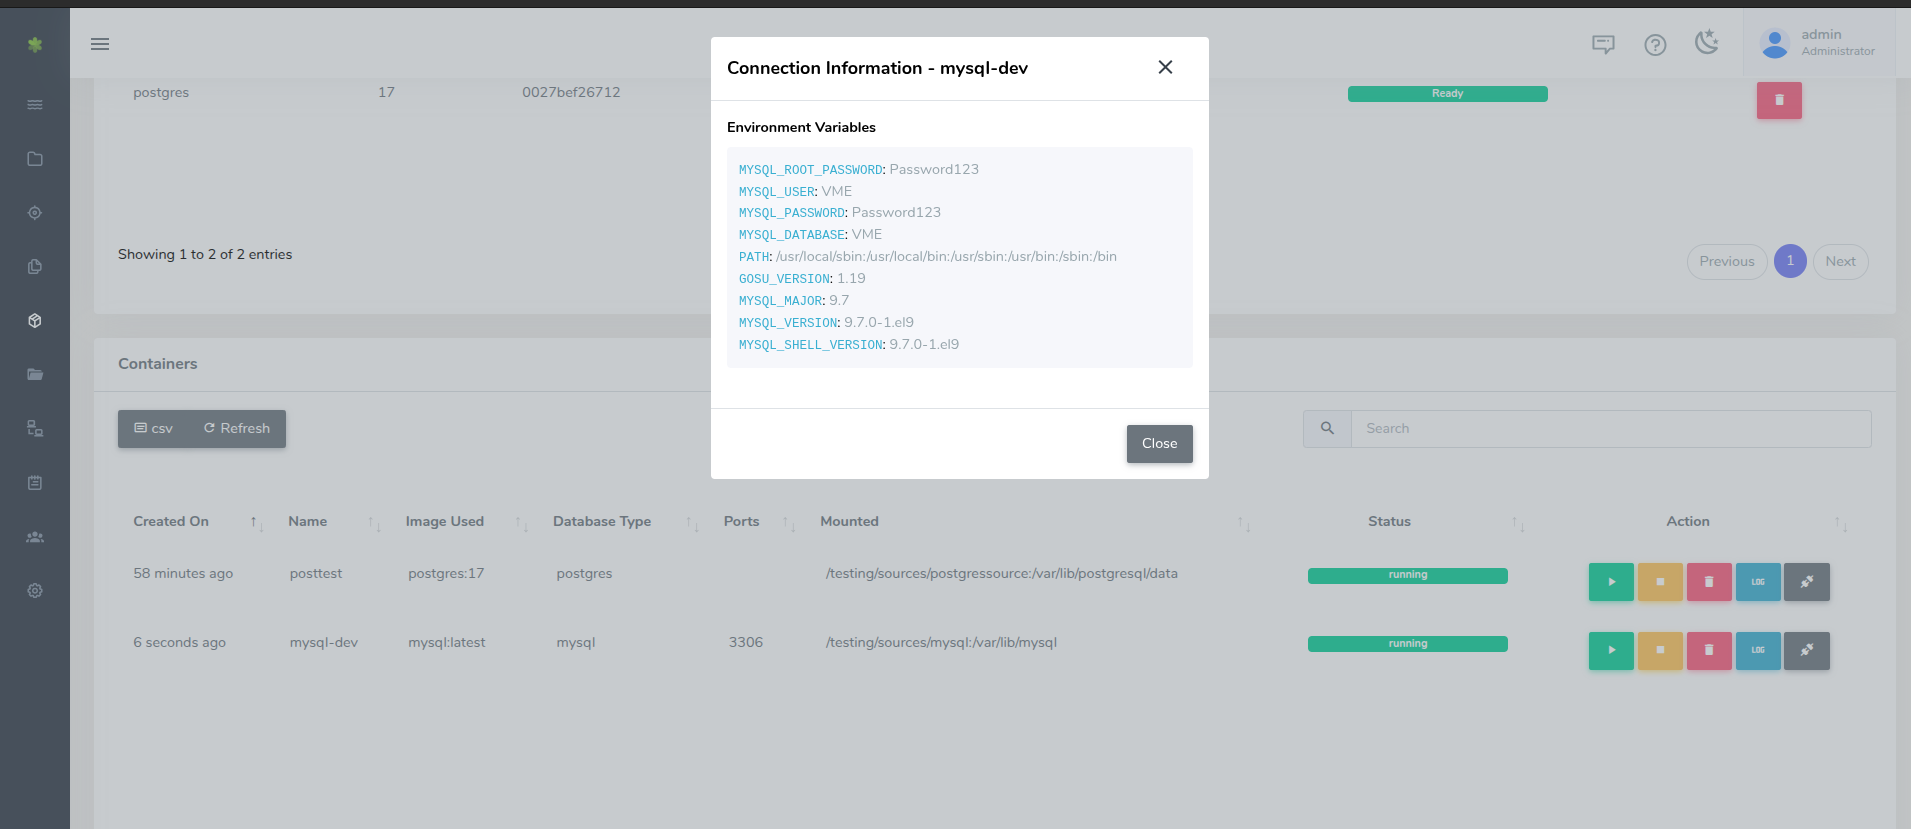Click the mysql:latest image cell
1911x829 pixels.
click(x=447, y=643)
